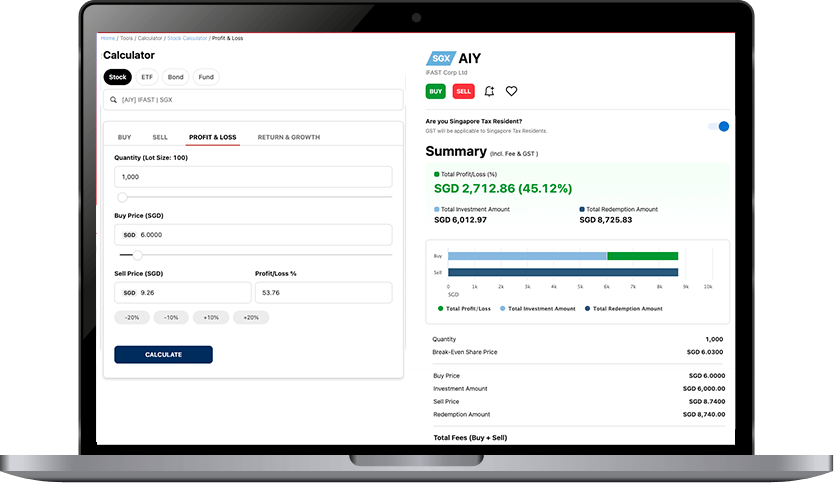Open Stock Calculator breadcrumb link
Viewport: 834px width, 483px height.
pos(187,38)
